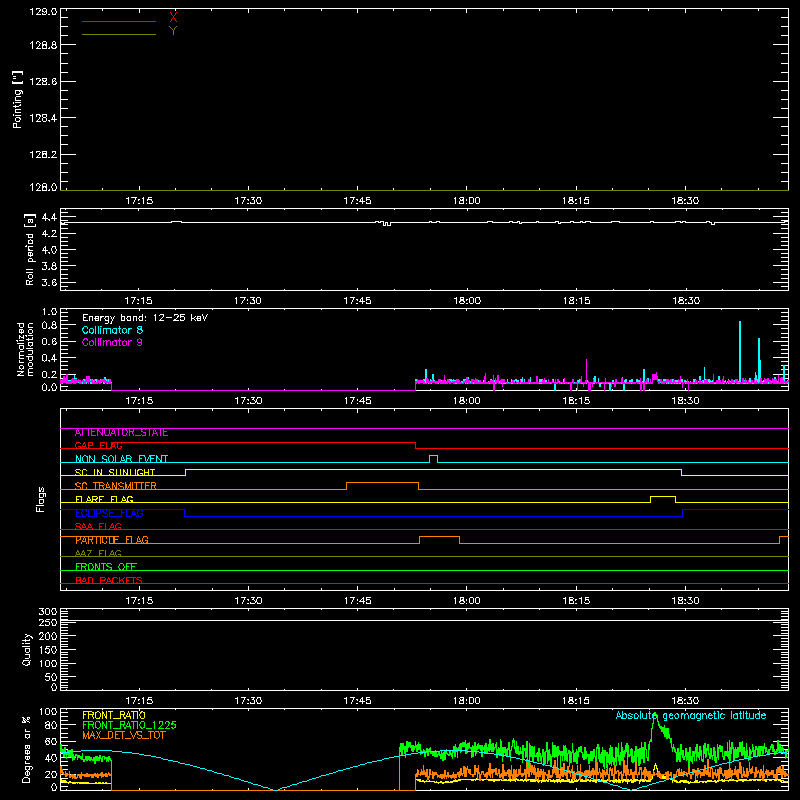
Task: Click the Quality axis title
Action: (x=27, y=649)
